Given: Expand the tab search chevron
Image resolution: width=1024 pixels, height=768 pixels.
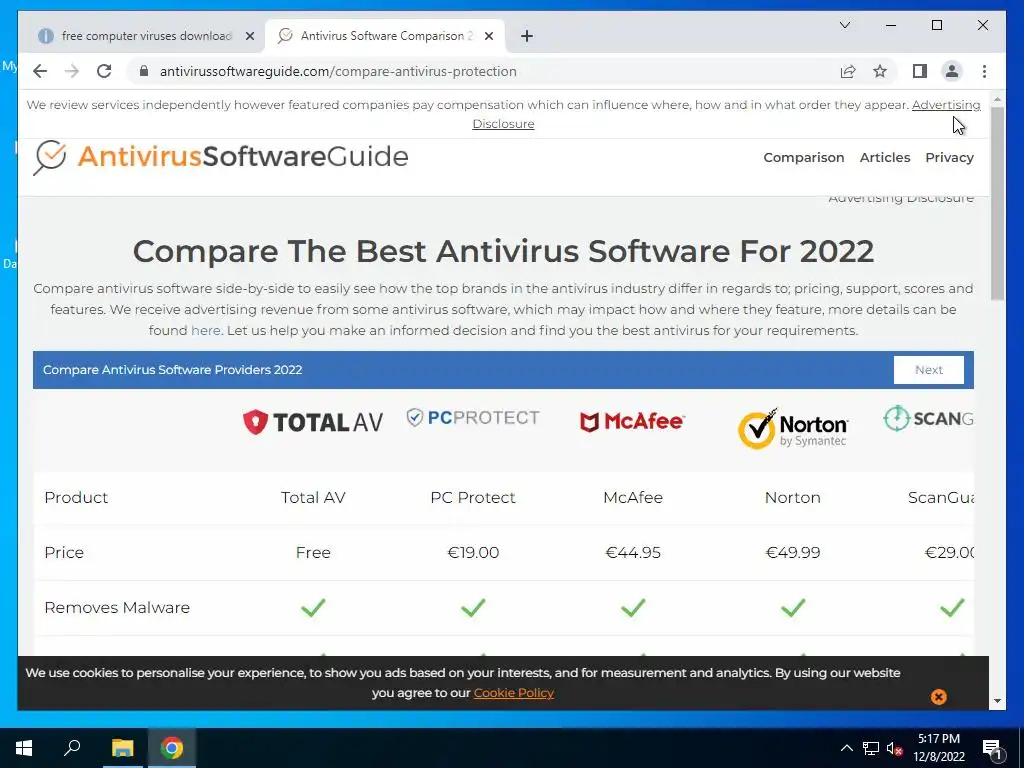Looking at the screenshot, I should click(x=844, y=25).
